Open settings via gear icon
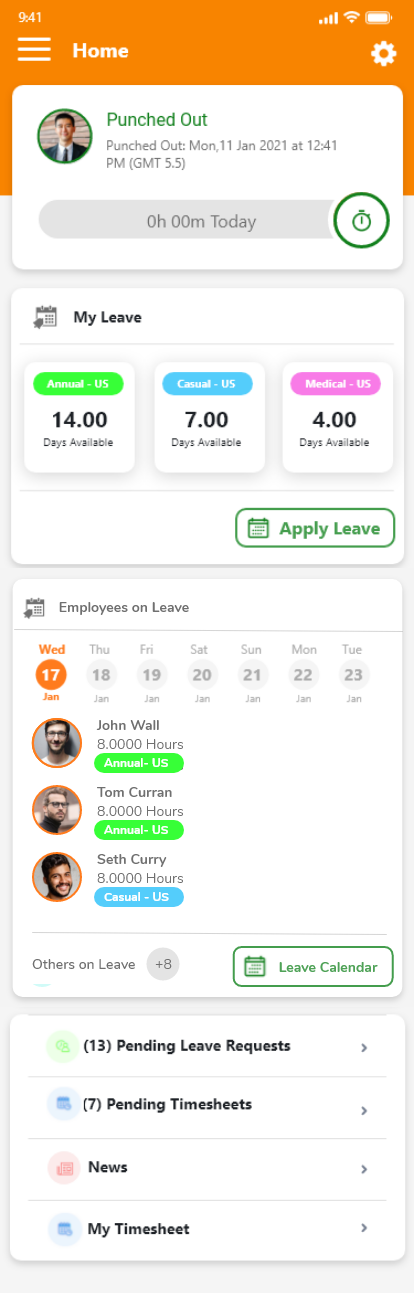The image size is (414, 1293). click(383, 53)
